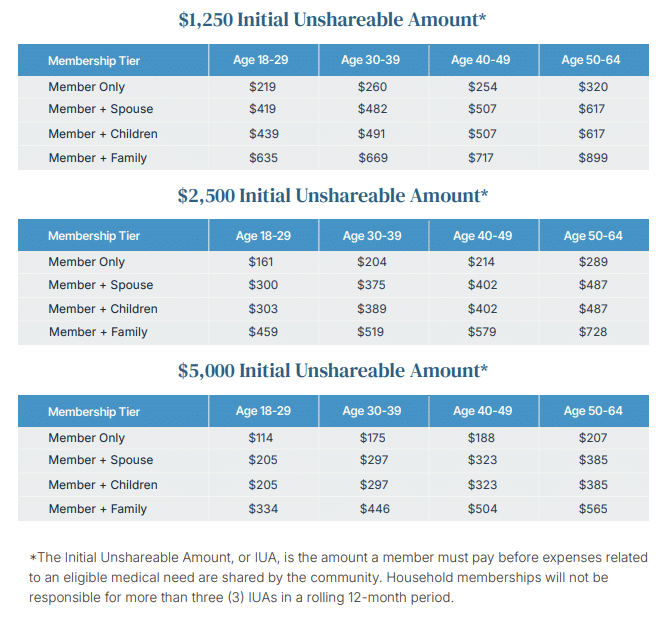Viewport: 671px width, 621px height.
Task: Select the $899 Member + Family price
Action: tap(593, 158)
